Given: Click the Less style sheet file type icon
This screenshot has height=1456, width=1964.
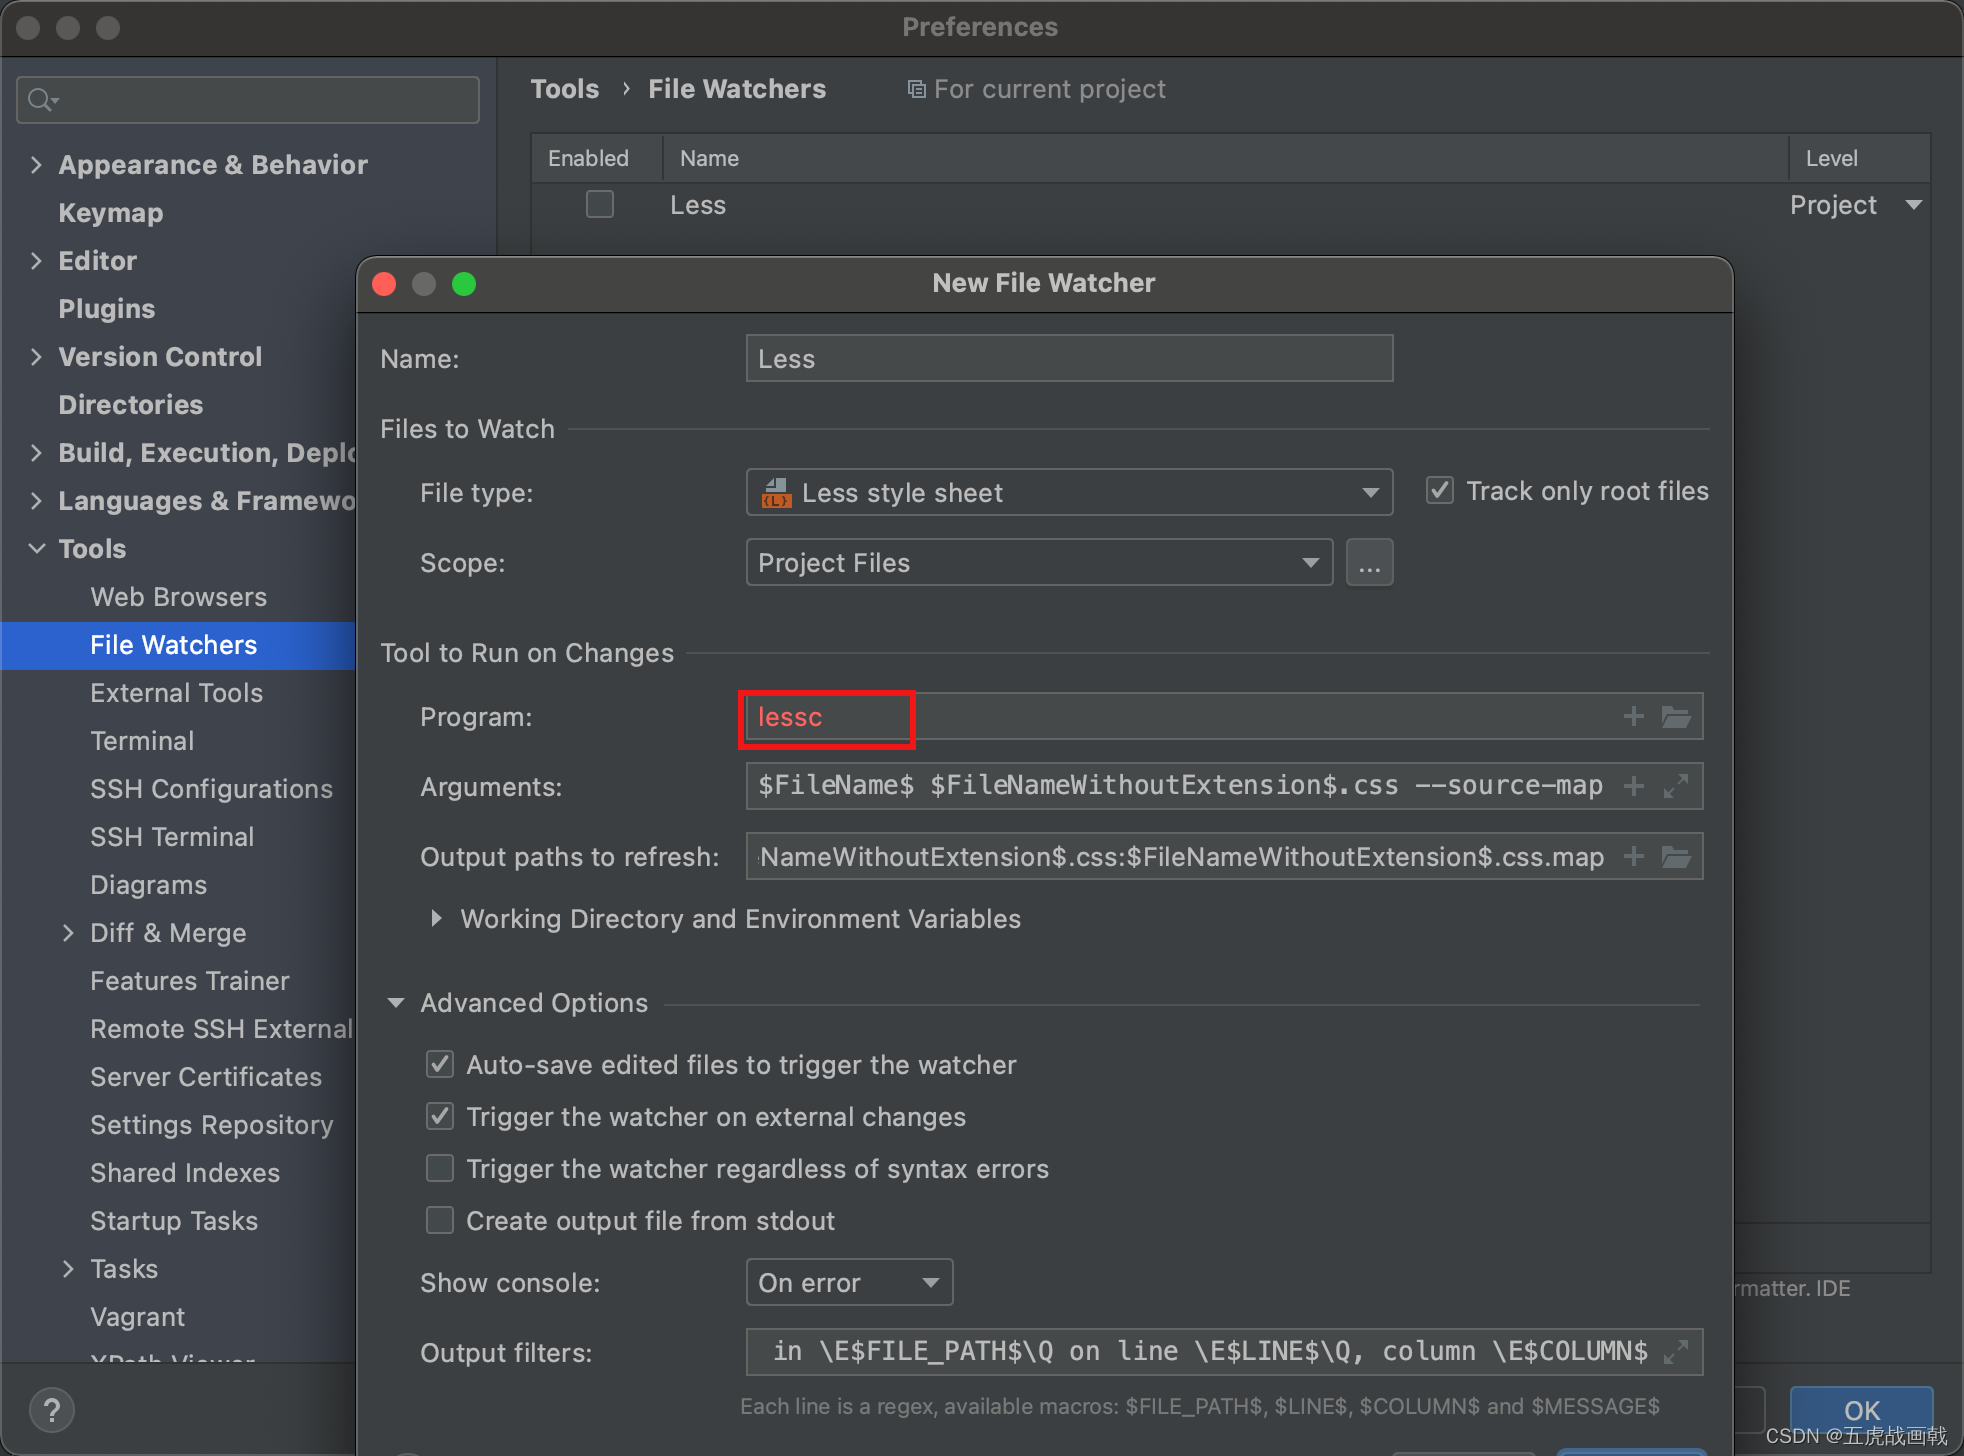Looking at the screenshot, I should [x=776, y=493].
